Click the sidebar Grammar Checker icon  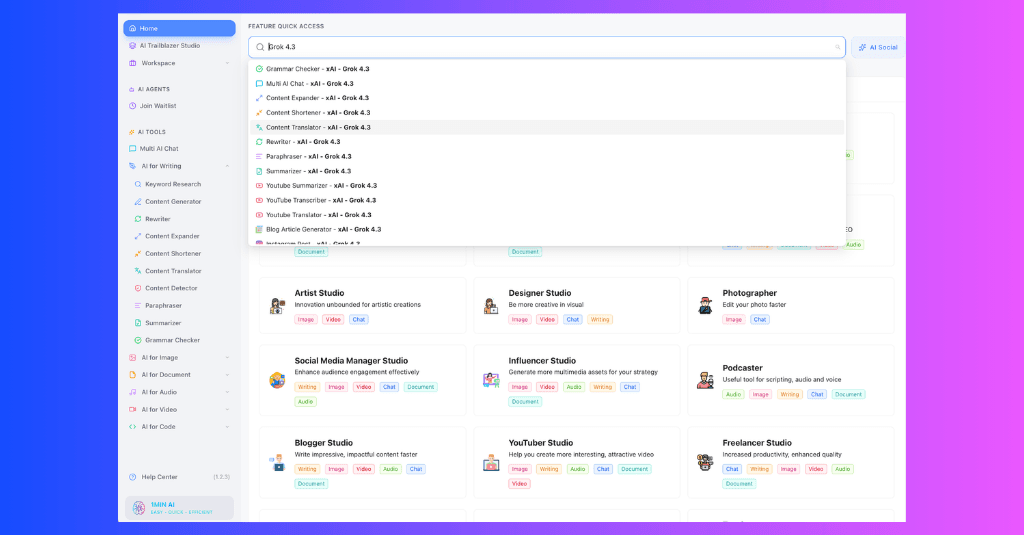pos(138,340)
